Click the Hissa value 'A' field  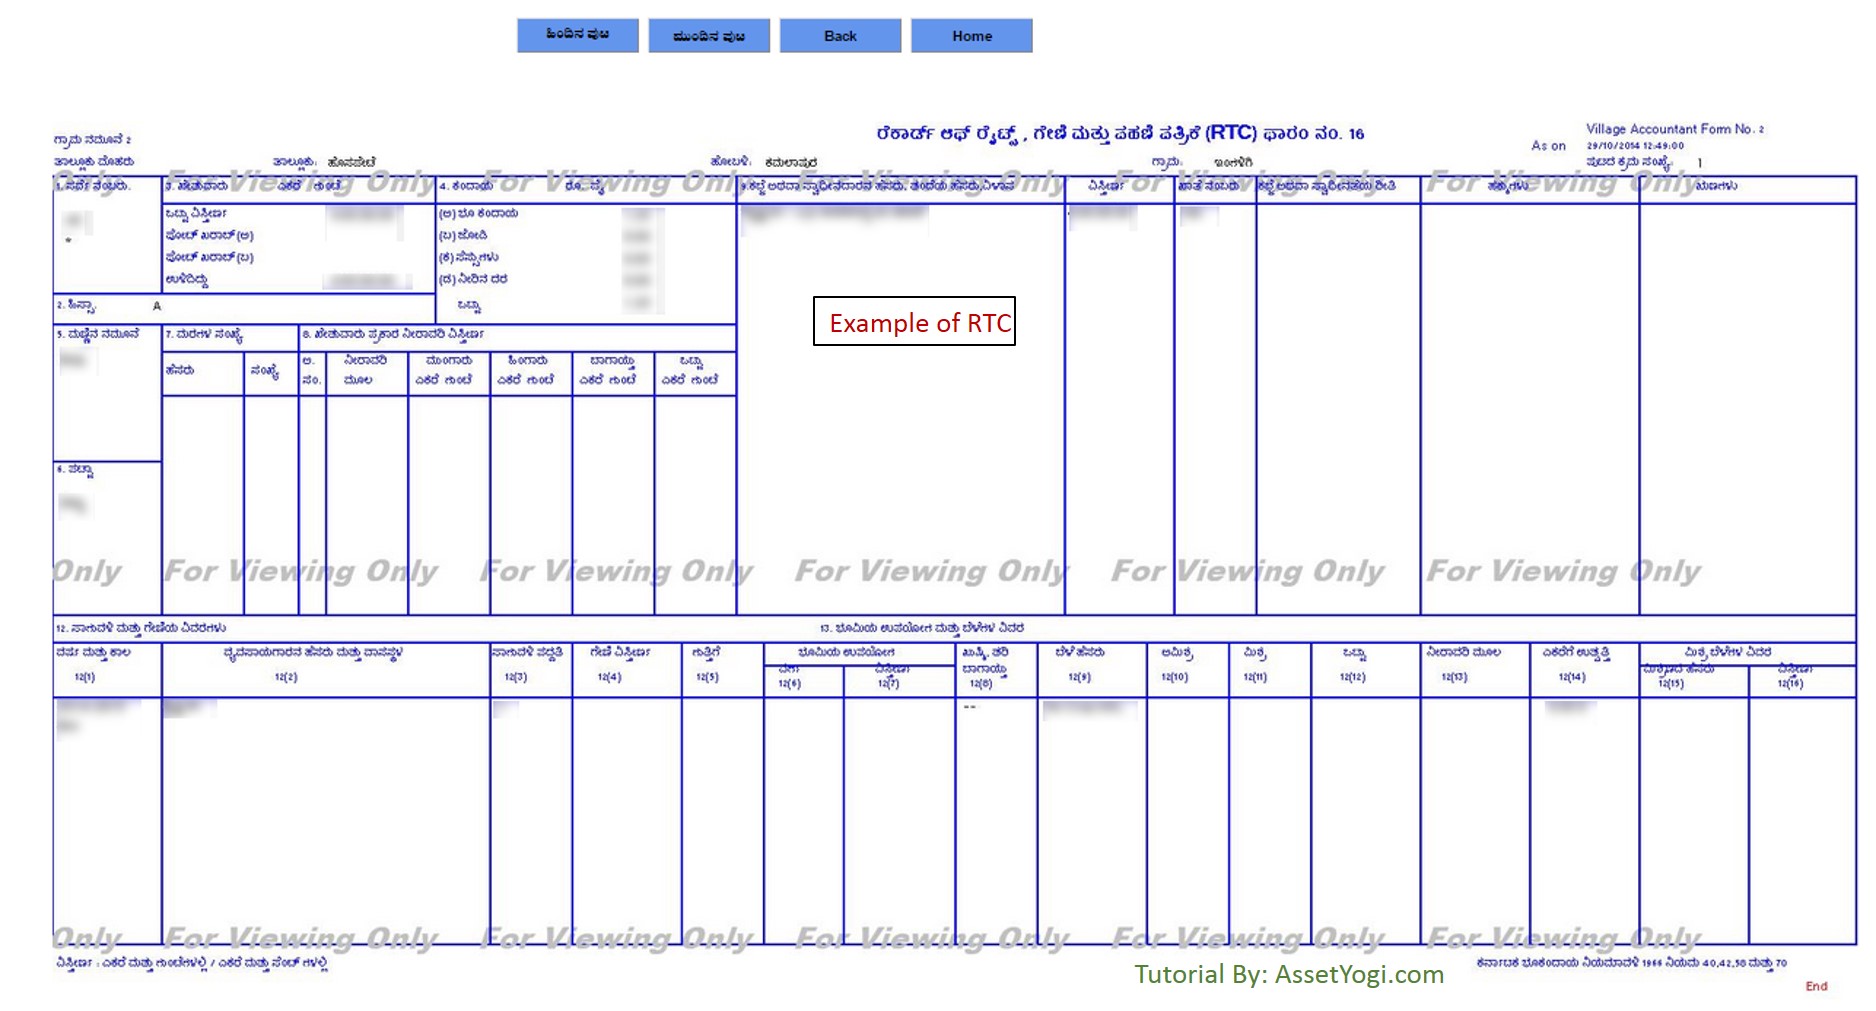click(157, 306)
